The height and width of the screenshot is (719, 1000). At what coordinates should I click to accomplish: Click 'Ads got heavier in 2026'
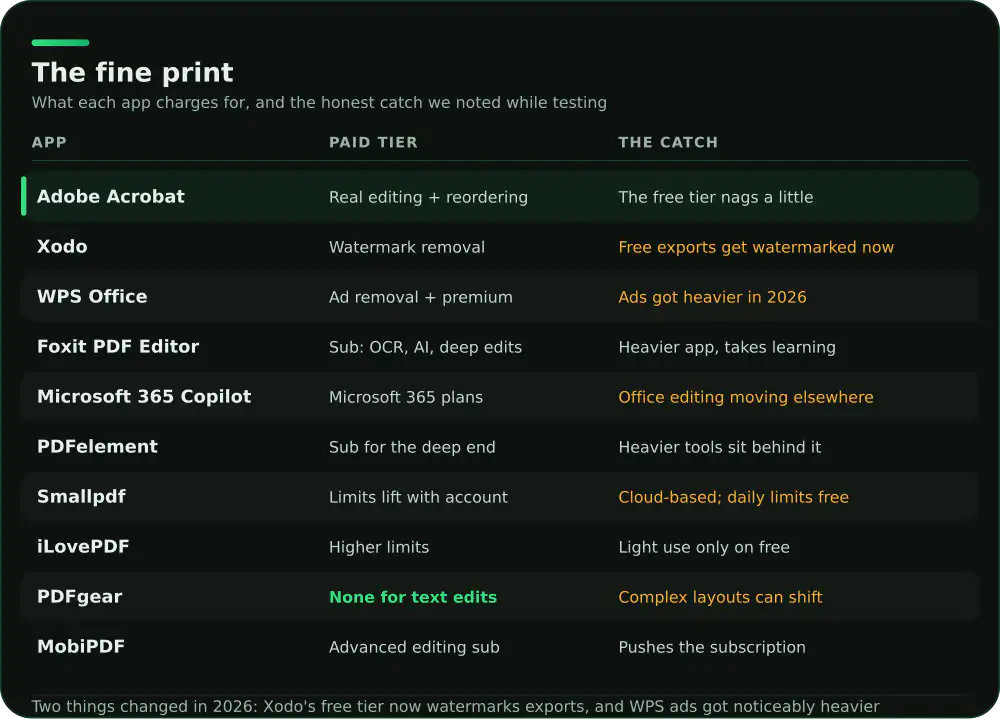[712, 297]
